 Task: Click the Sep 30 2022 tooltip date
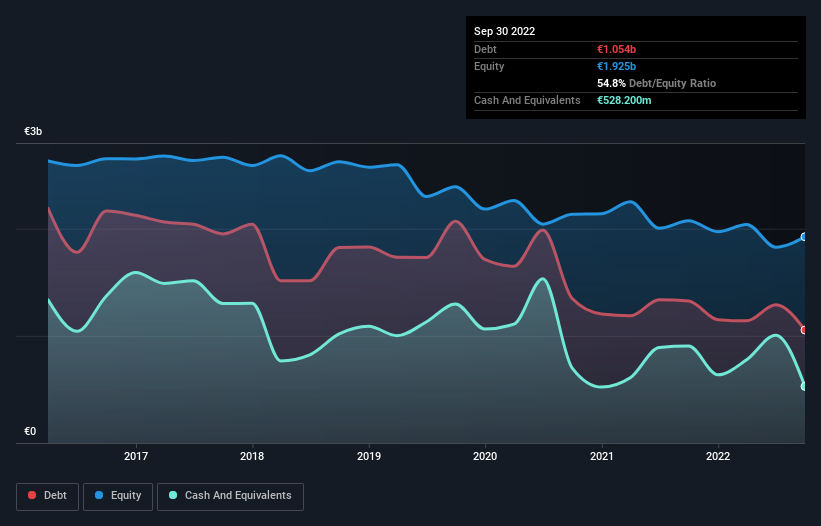click(x=504, y=31)
